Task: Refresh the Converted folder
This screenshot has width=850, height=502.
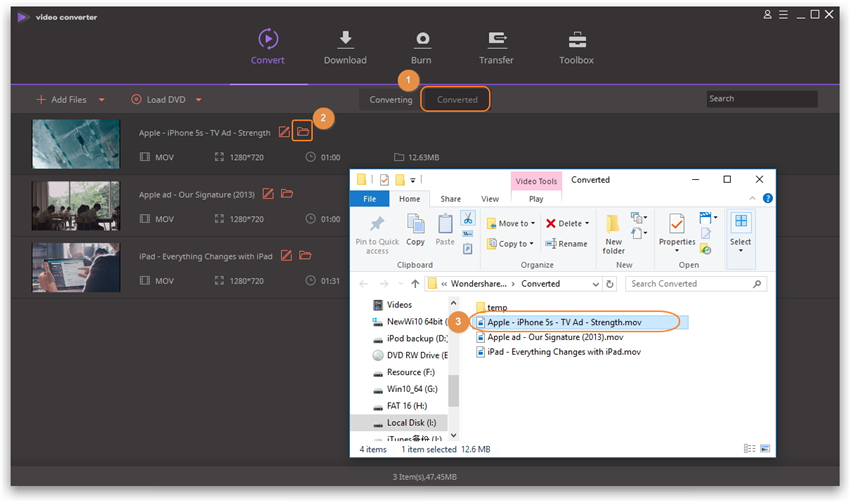Action: tap(610, 284)
